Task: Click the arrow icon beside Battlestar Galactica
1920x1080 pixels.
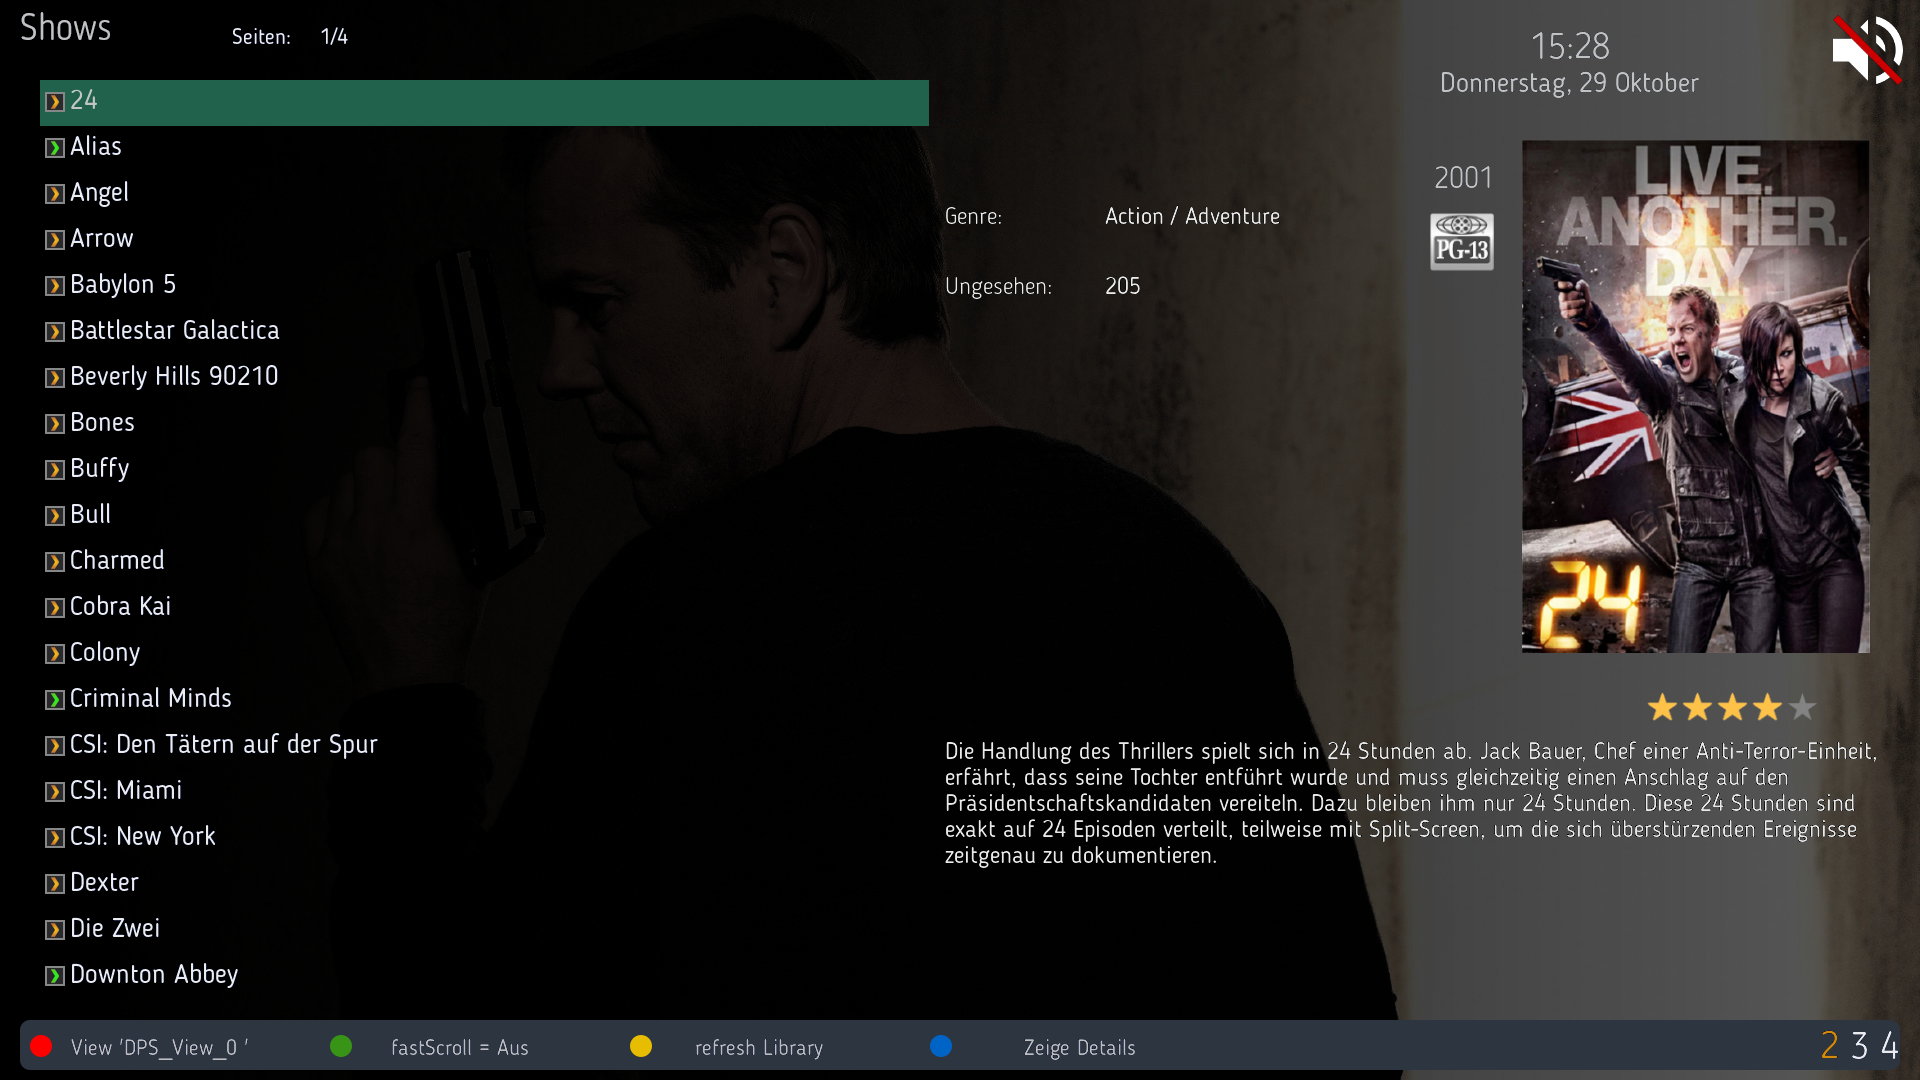Action: point(55,332)
